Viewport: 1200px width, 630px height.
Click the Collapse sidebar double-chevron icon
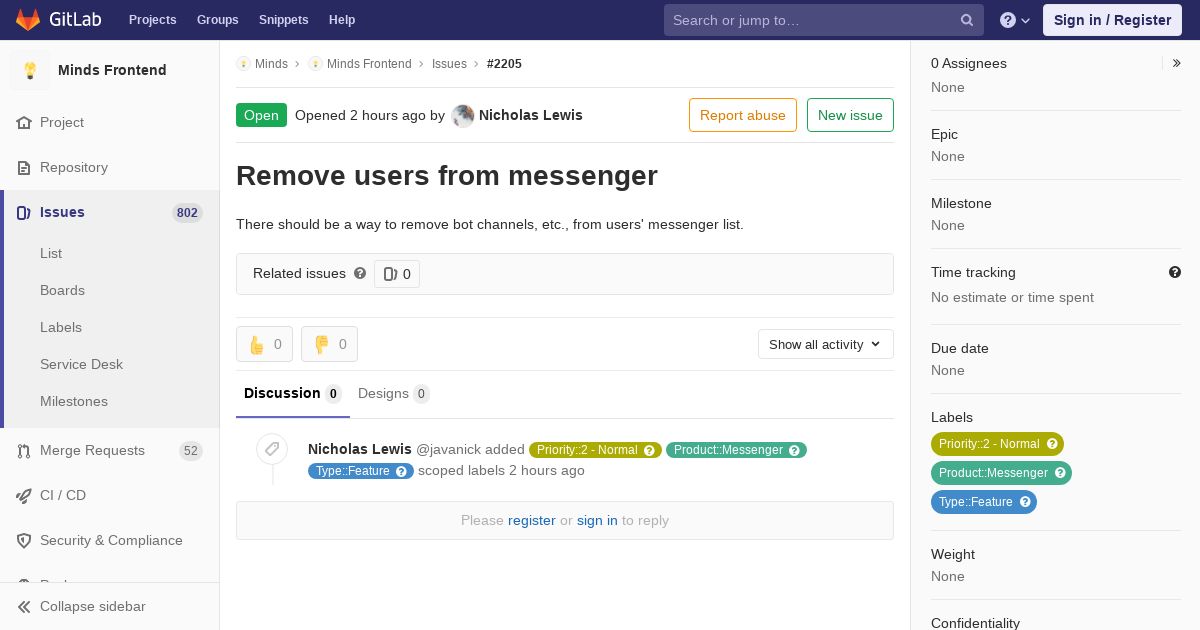(x=24, y=606)
